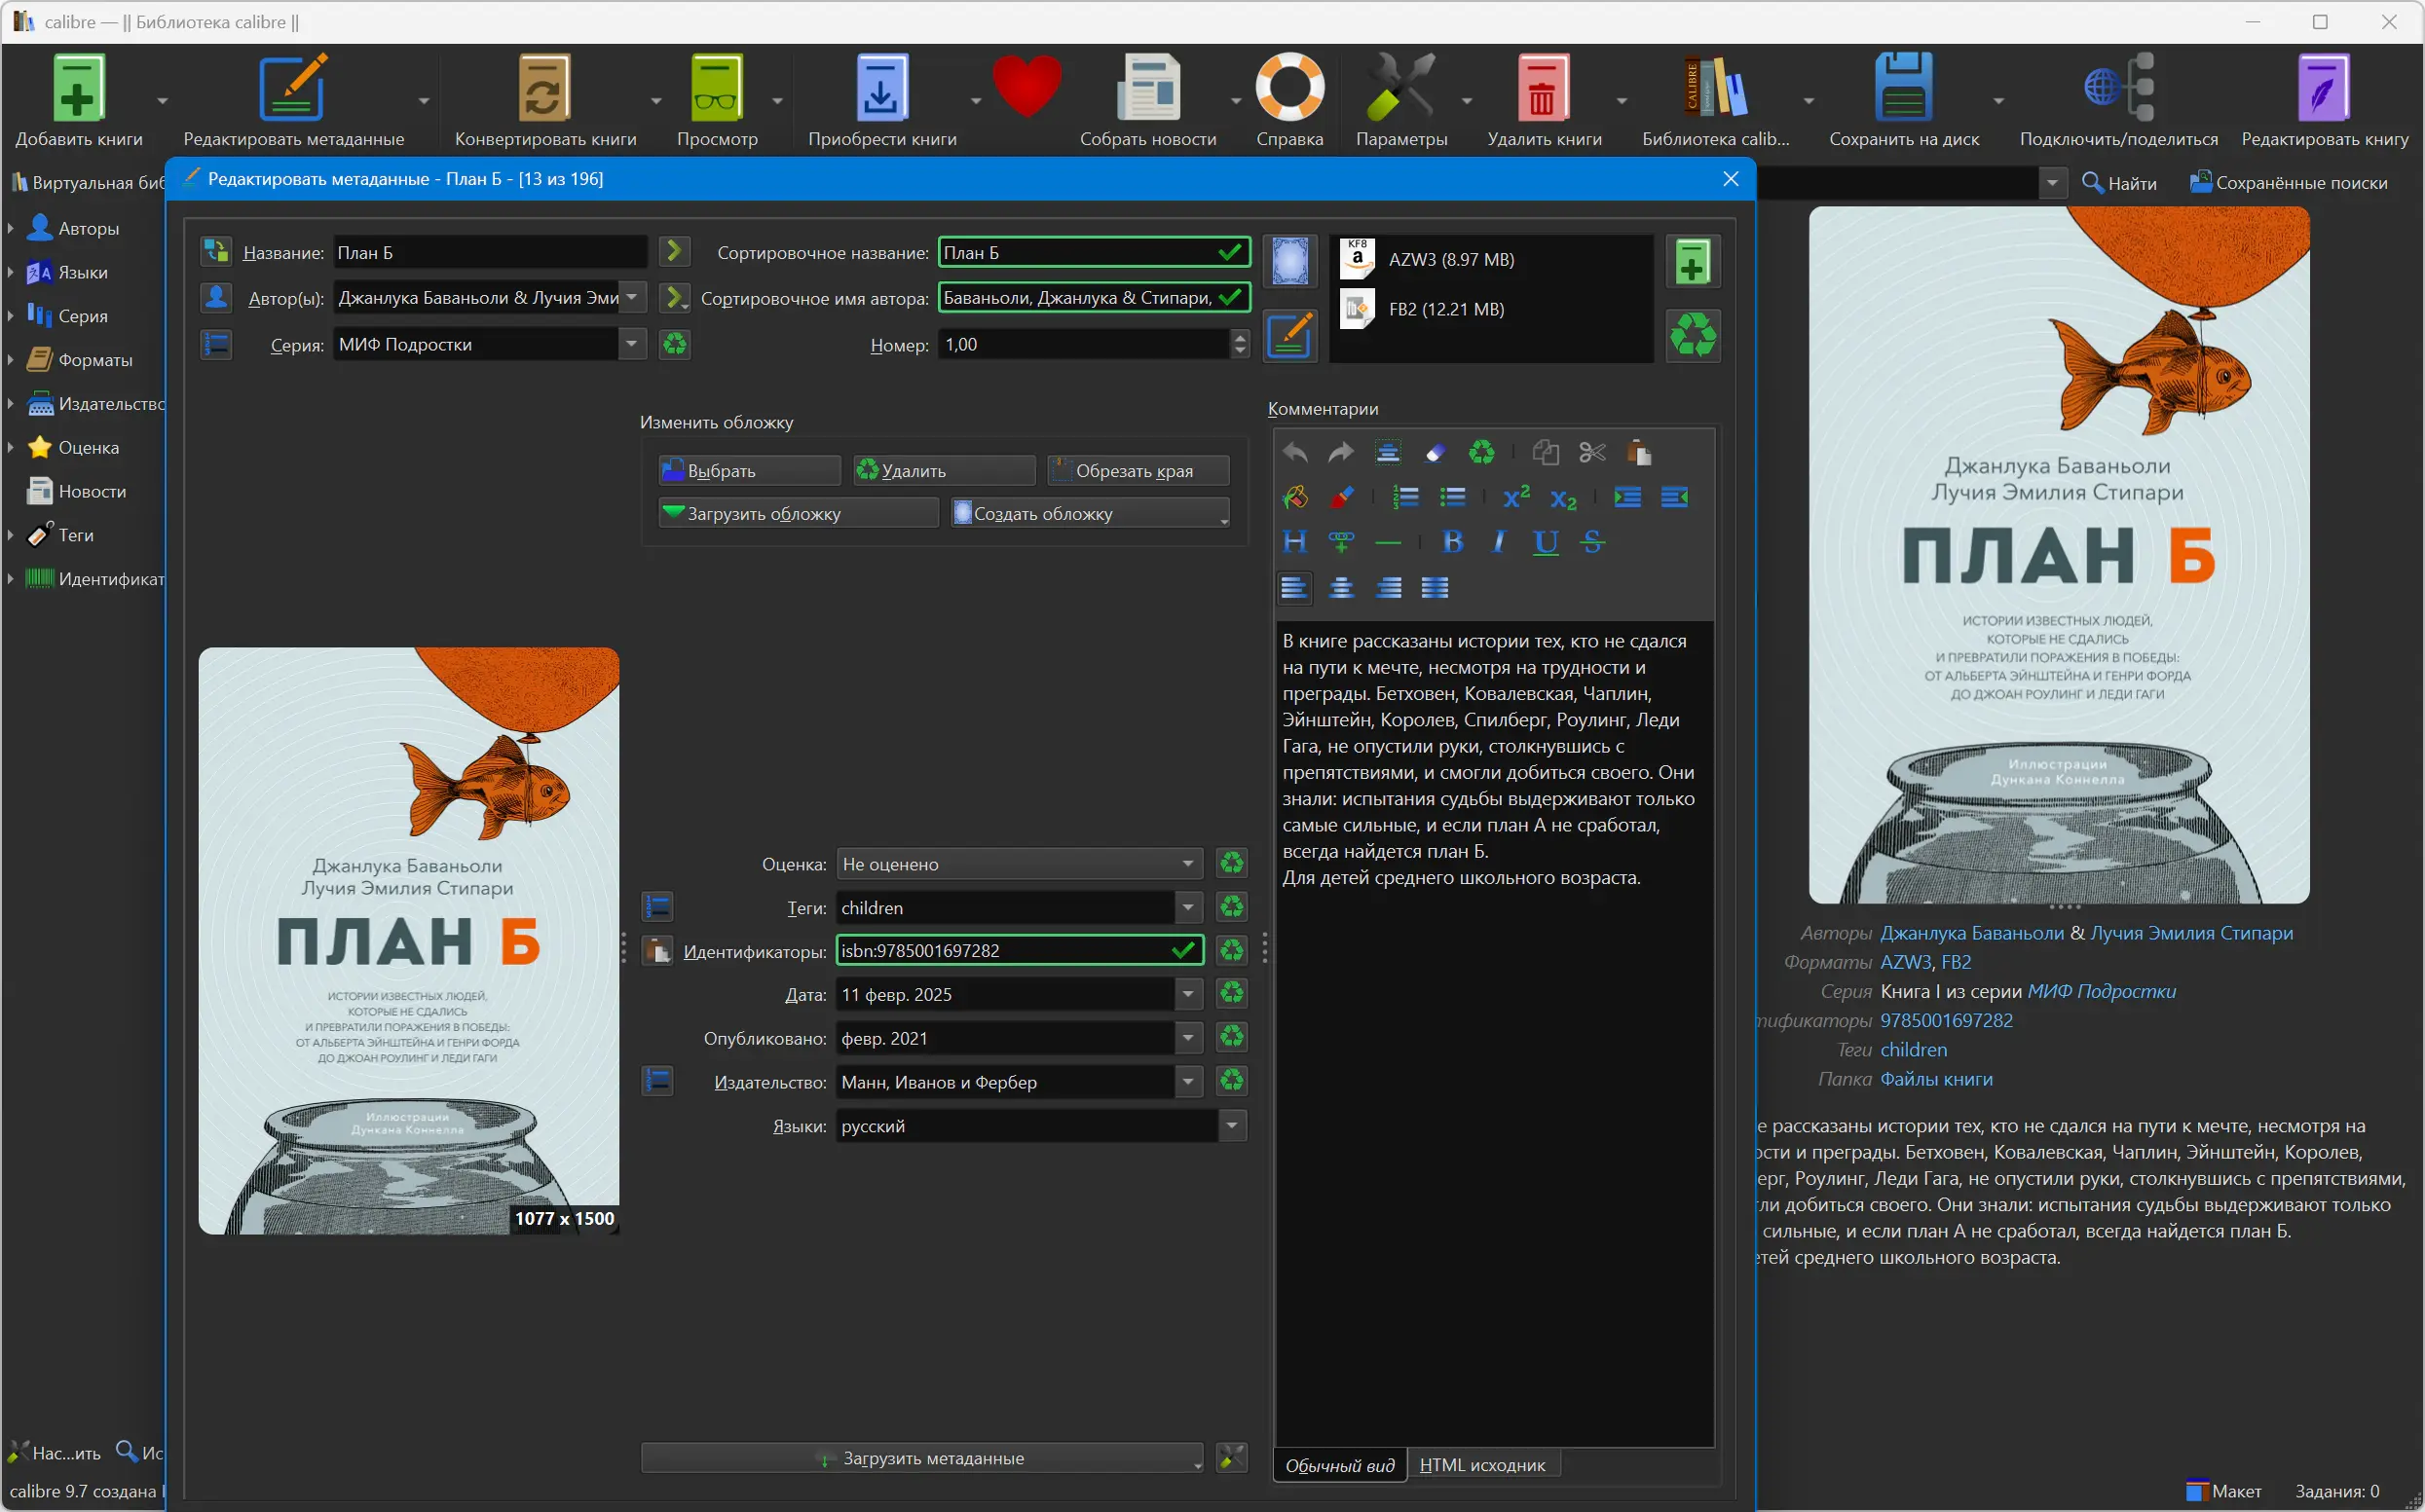Click the green plus add format icon
Image resolution: width=2425 pixels, height=1512 pixels.
pos(1692,262)
